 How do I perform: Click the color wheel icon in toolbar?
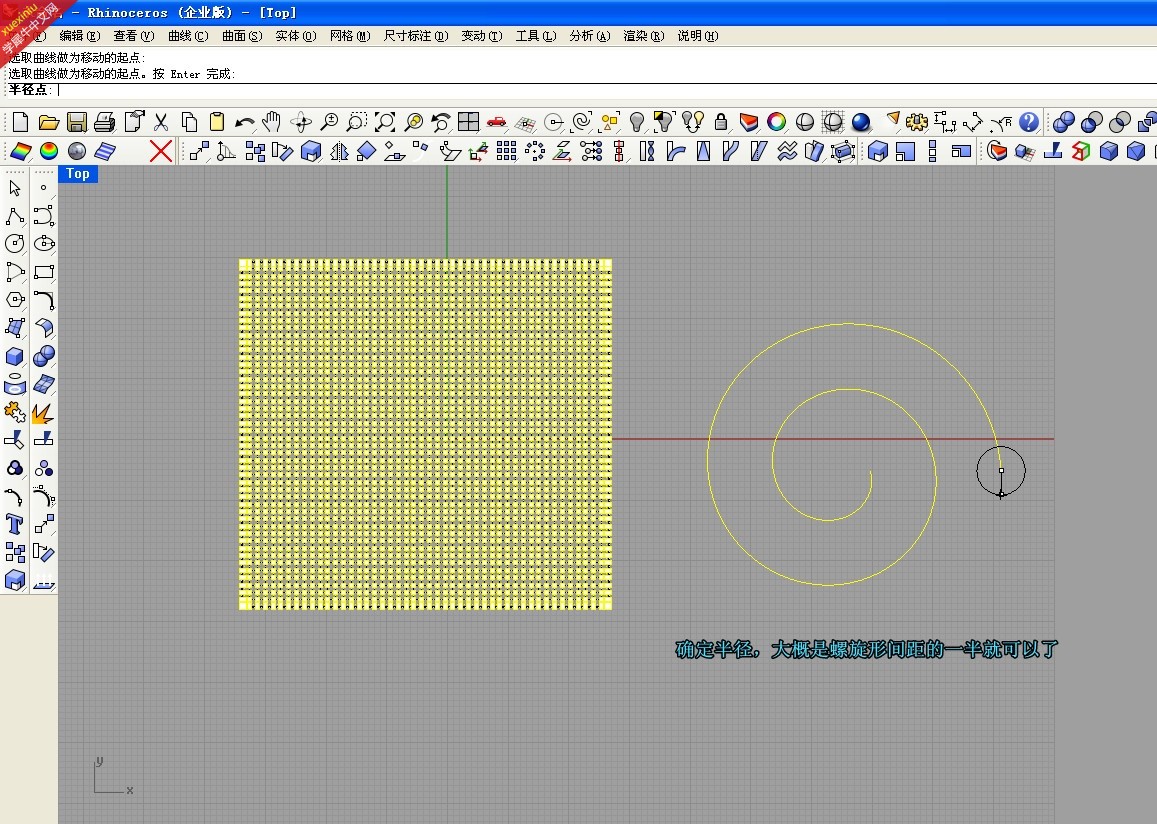pos(776,122)
